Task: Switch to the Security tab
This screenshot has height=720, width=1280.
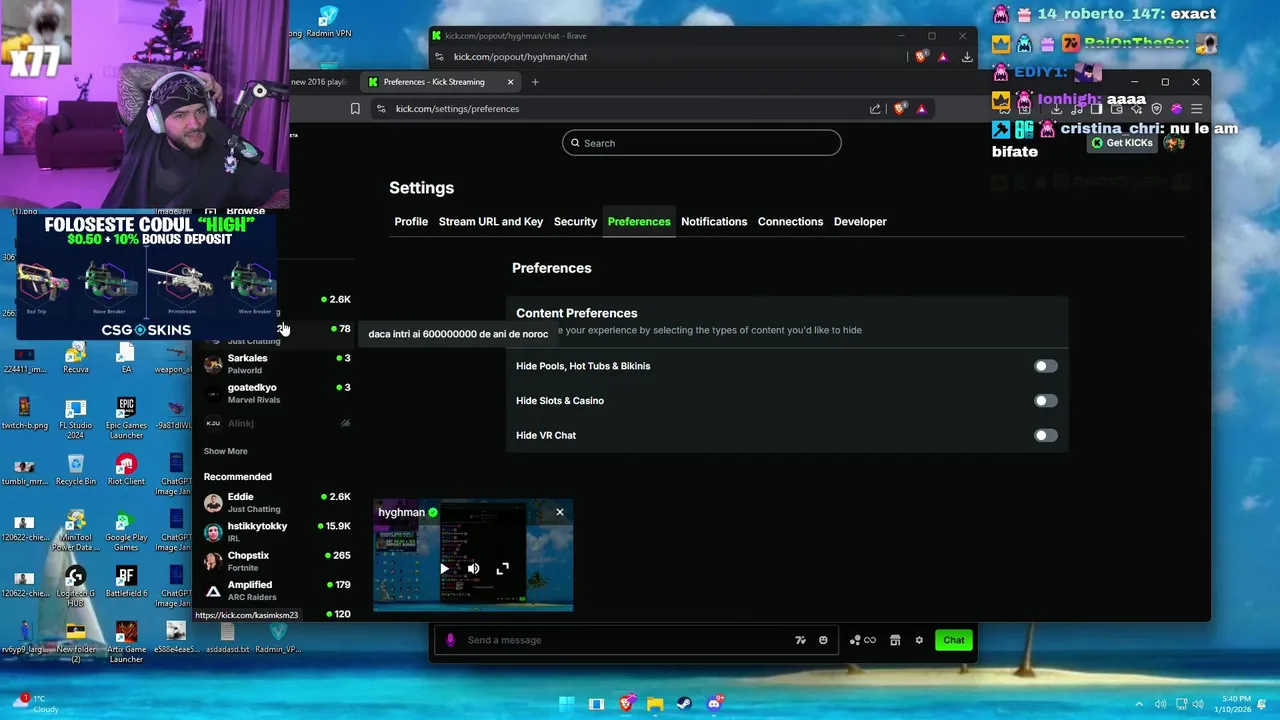Action: click(x=575, y=222)
